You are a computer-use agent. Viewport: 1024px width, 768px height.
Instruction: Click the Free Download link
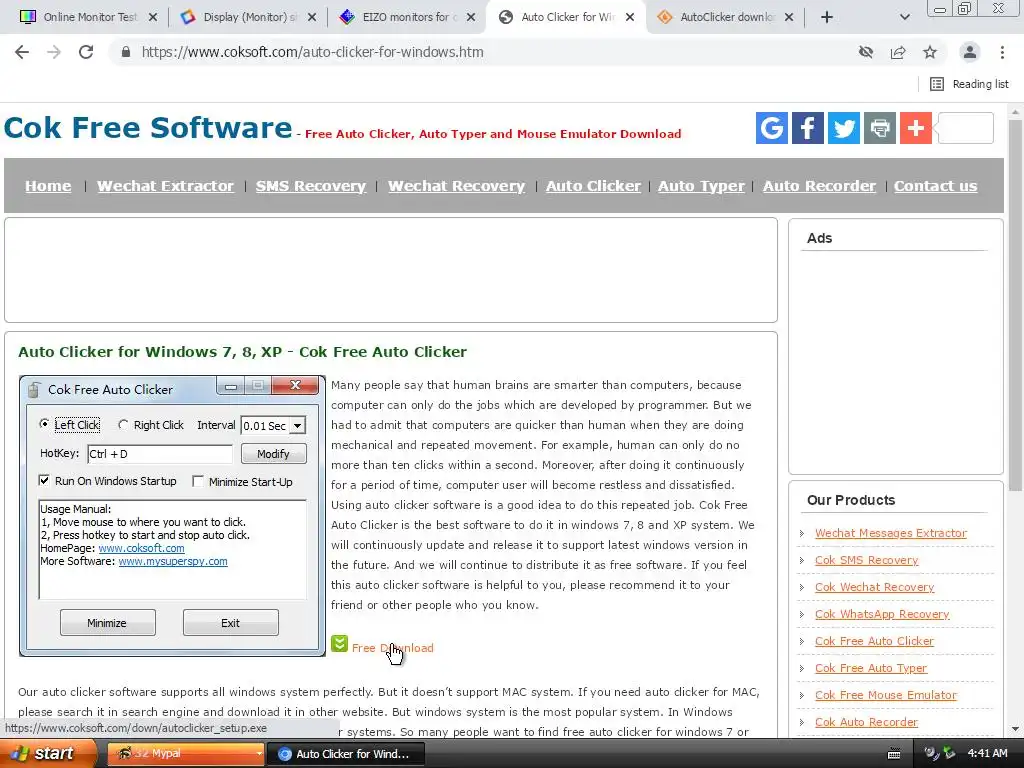click(392, 648)
